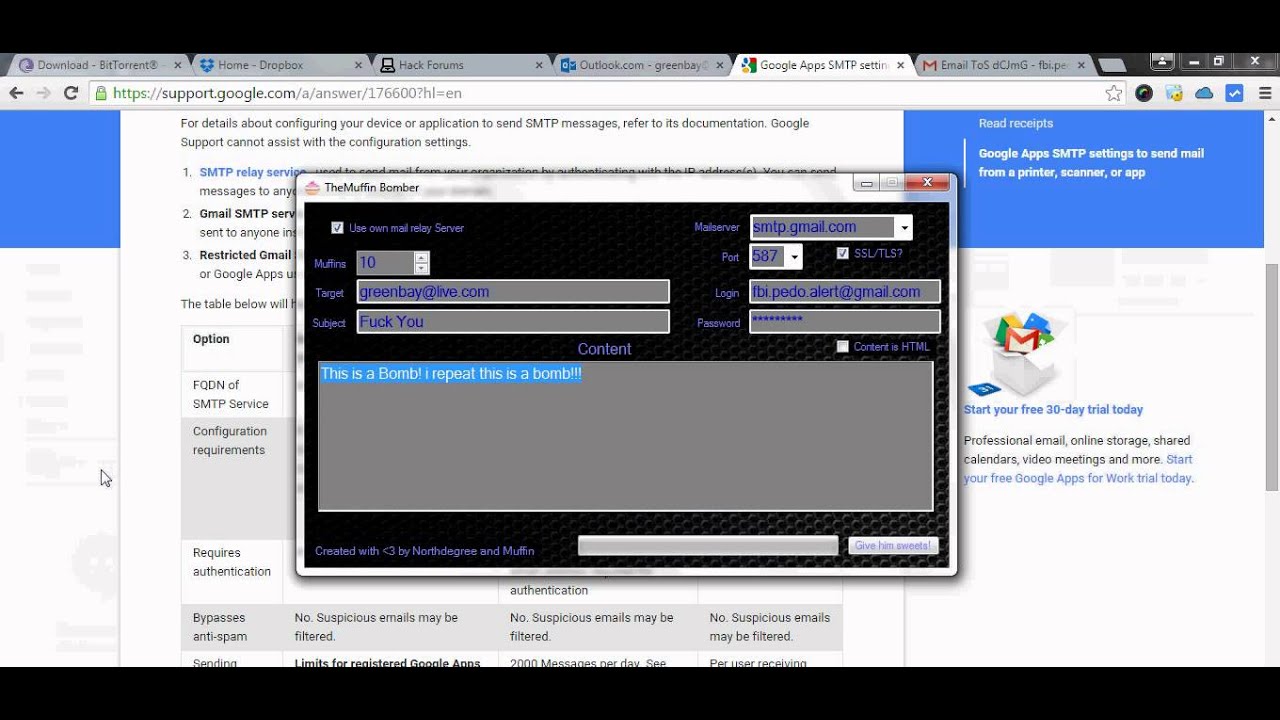
Task: Close the Google Apps SMTP settings tab
Action: coord(900,65)
